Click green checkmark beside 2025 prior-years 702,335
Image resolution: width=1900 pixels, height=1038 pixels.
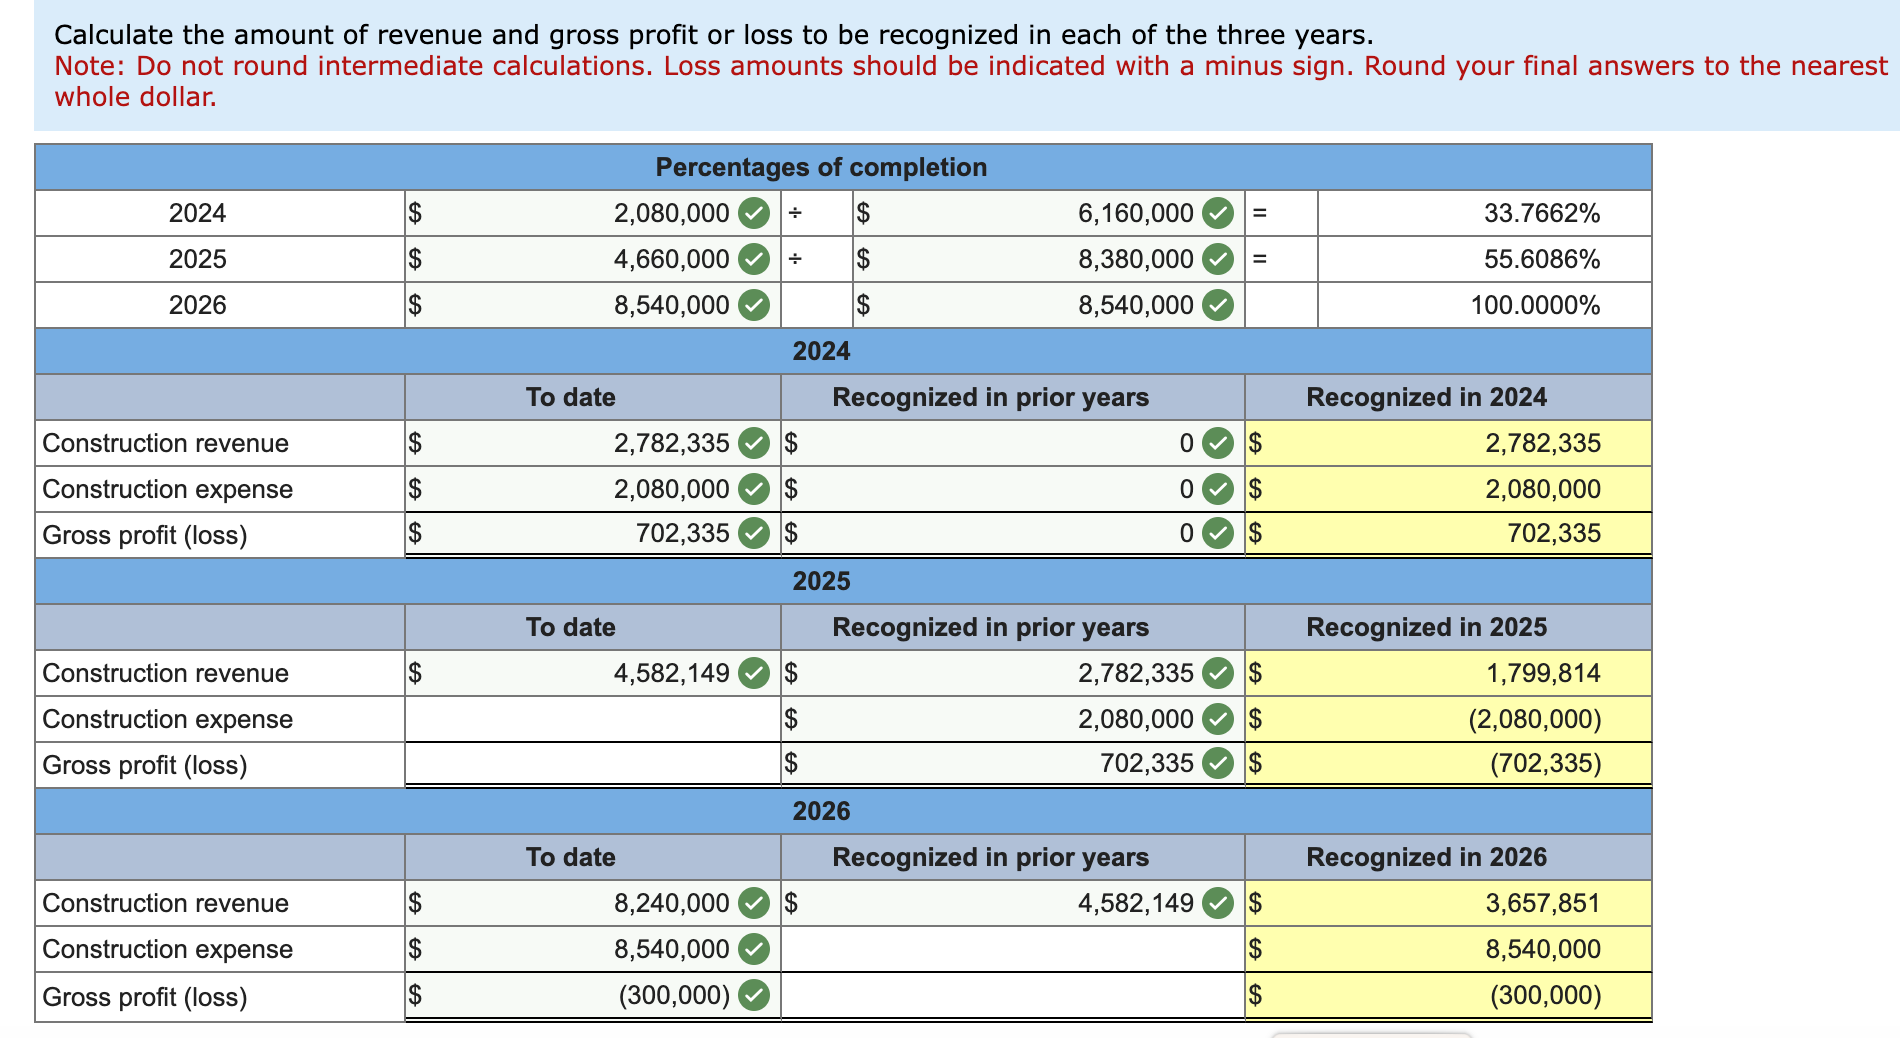(x=1217, y=763)
